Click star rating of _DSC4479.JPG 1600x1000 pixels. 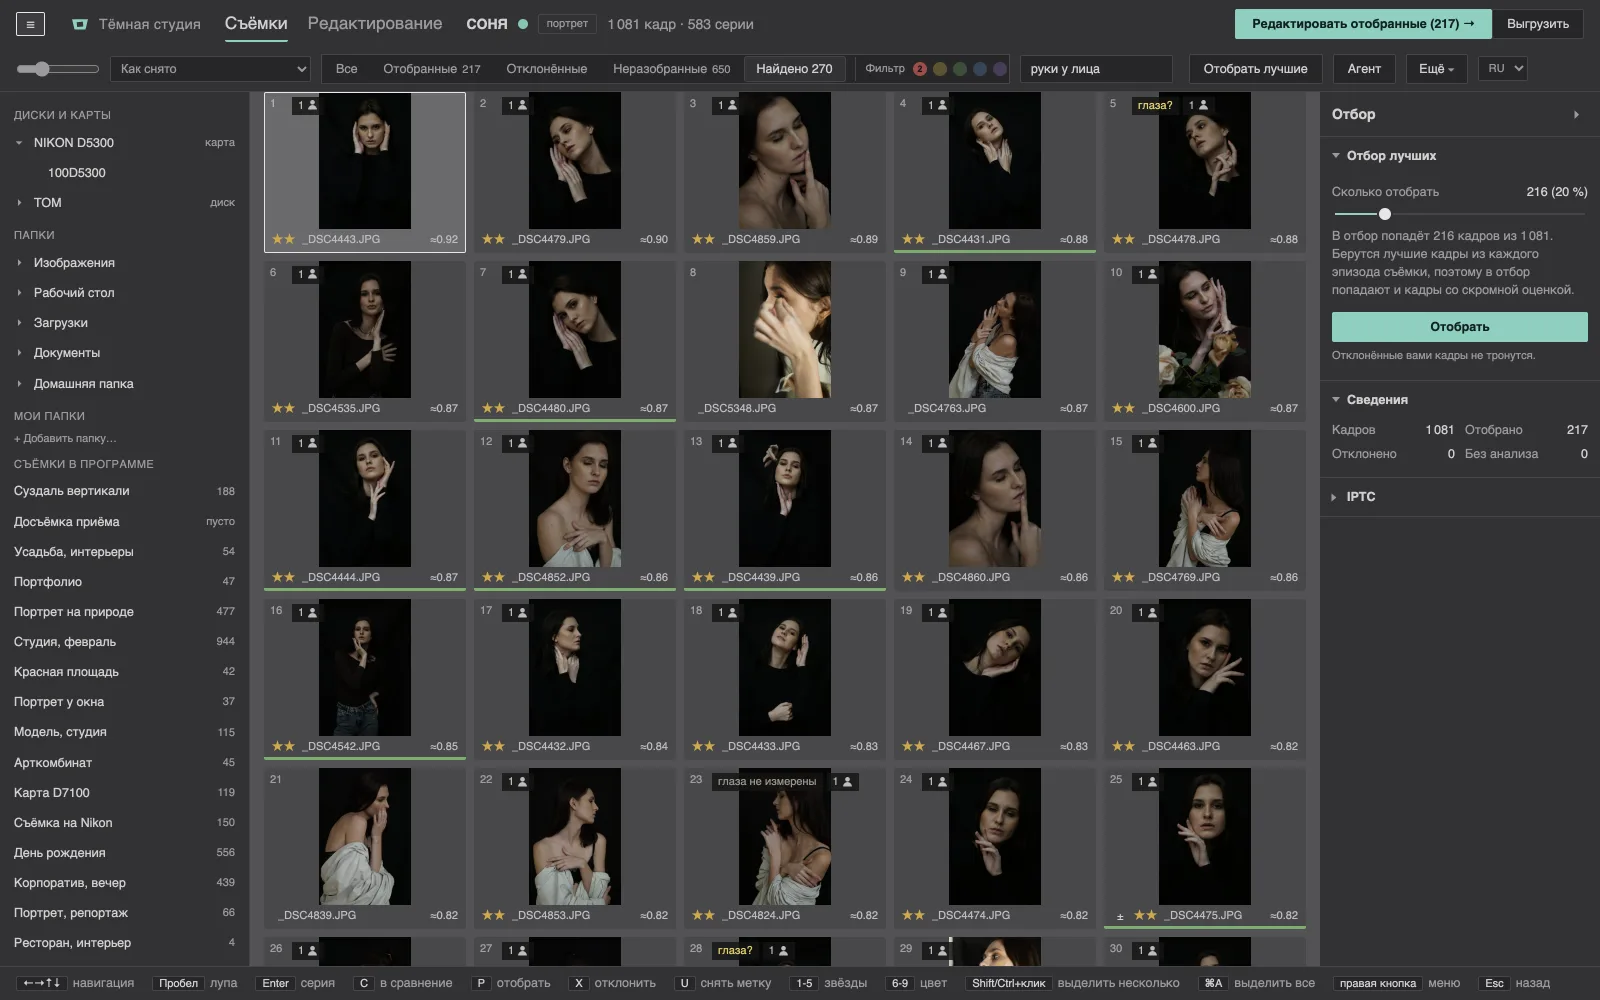click(x=494, y=240)
